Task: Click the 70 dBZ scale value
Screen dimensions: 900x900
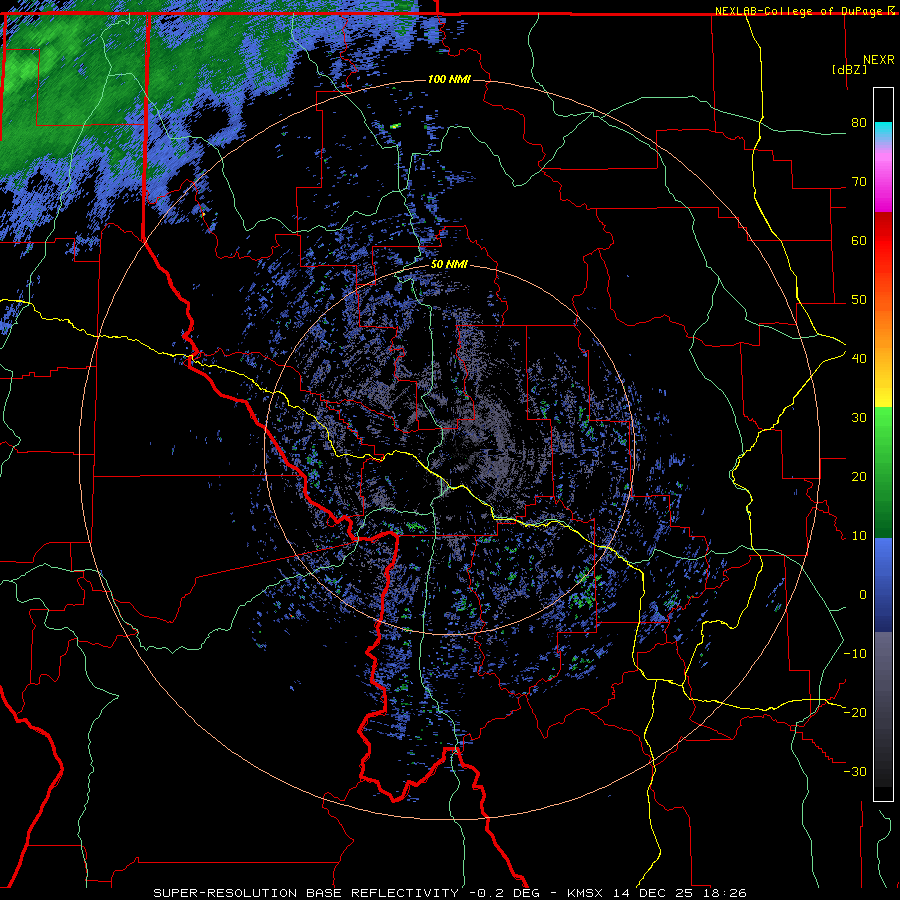Action: (x=859, y=182)
